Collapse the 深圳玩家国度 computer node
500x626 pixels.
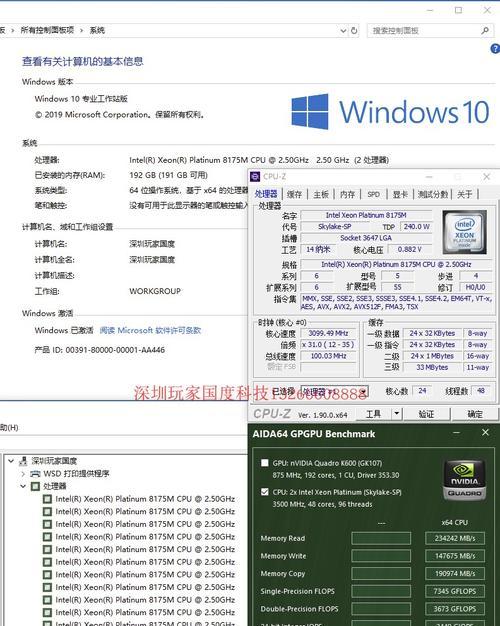point(11,461)
